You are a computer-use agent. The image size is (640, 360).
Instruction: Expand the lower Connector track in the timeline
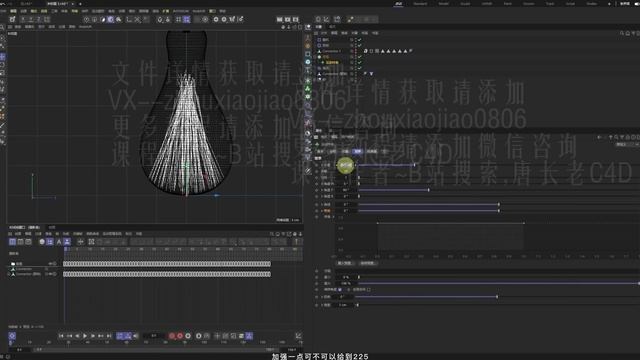(x=9, y=274)
